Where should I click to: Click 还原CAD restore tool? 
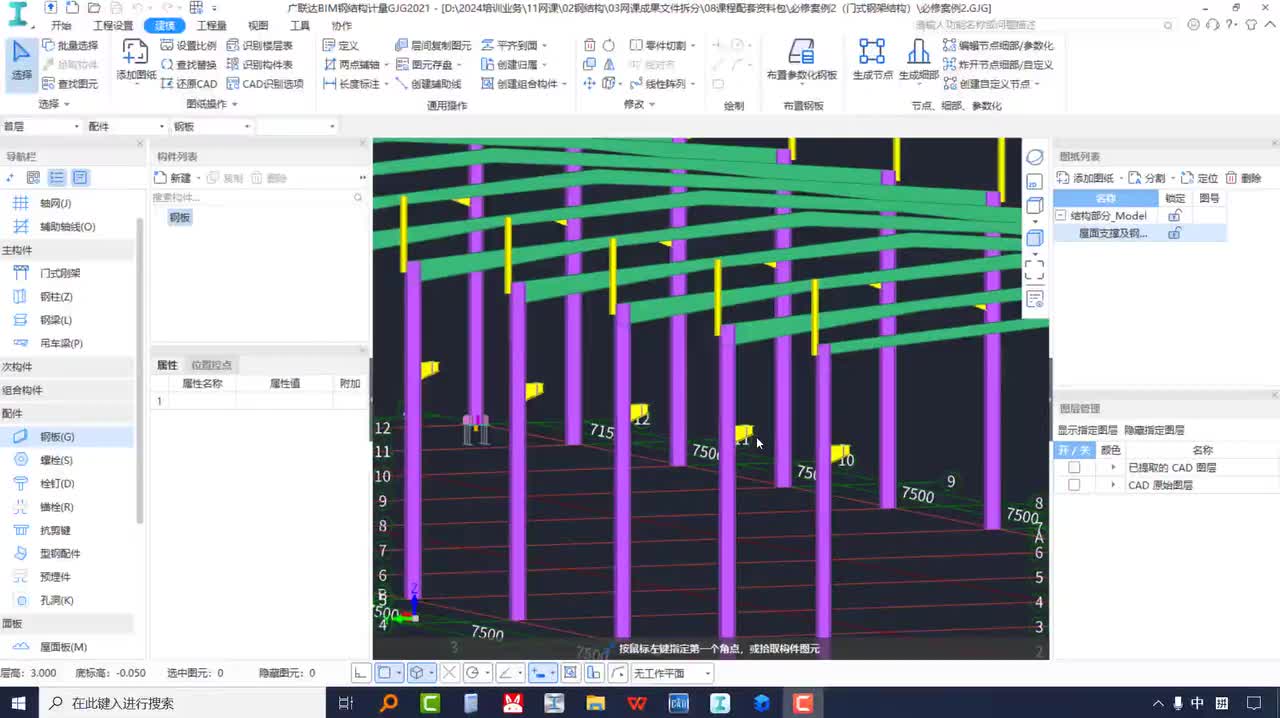(188, 84)
